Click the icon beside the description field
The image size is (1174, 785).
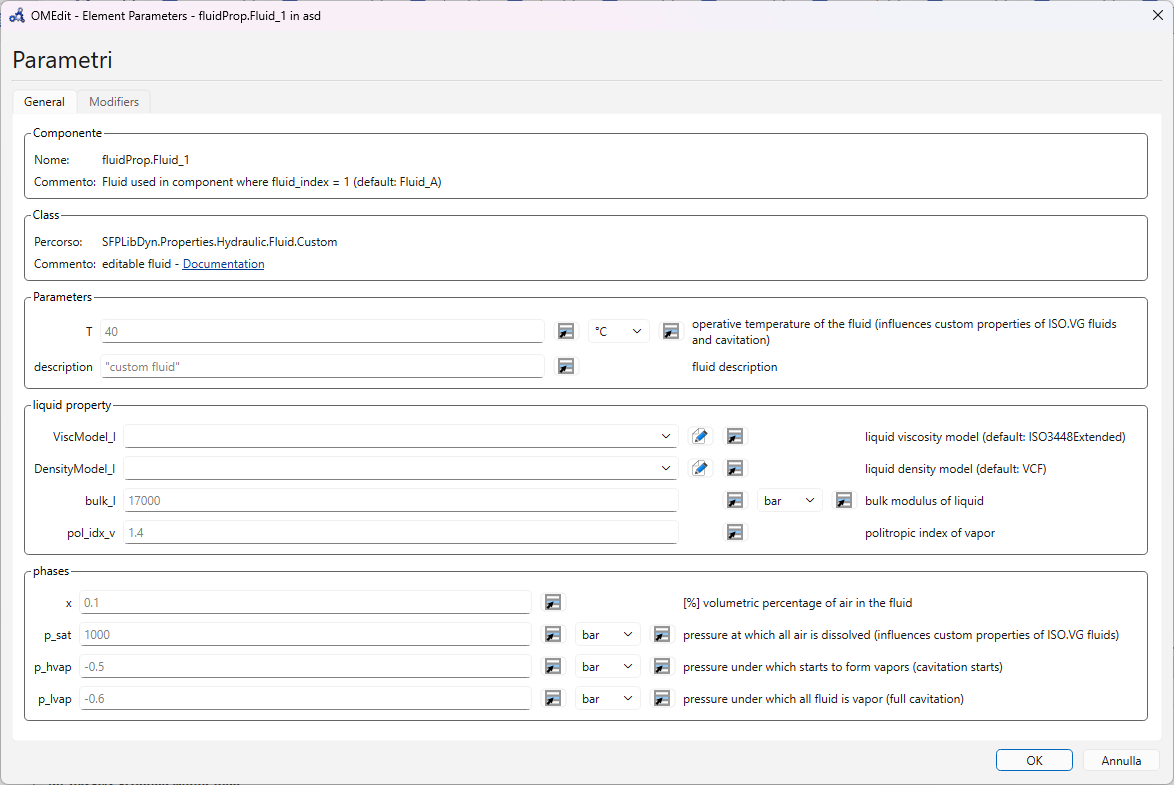566,366
